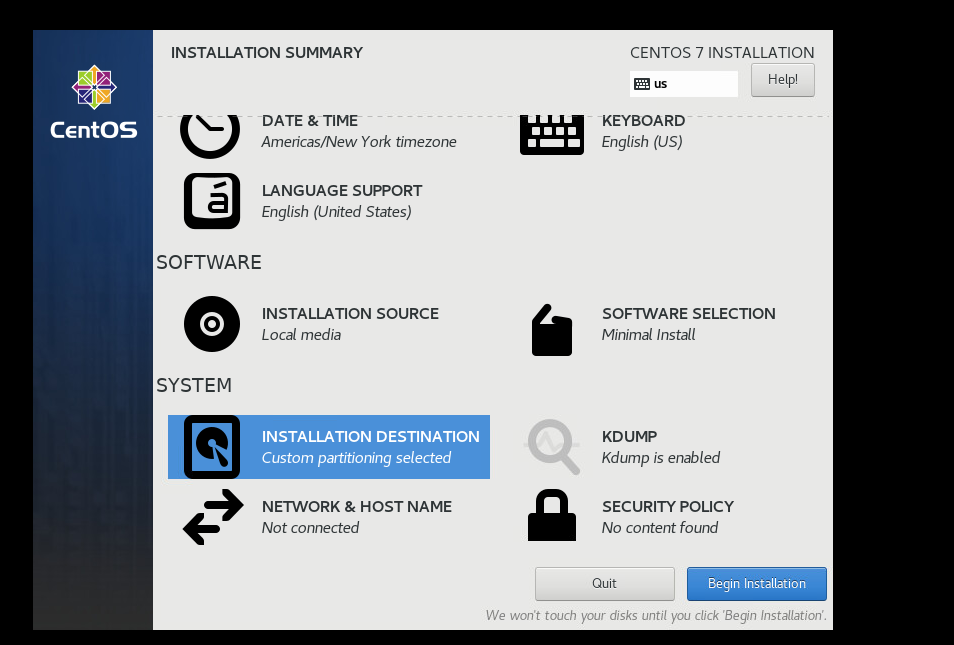
Task: Open the INSTALLATION SOURCE label
Action: tap(350, 313)
